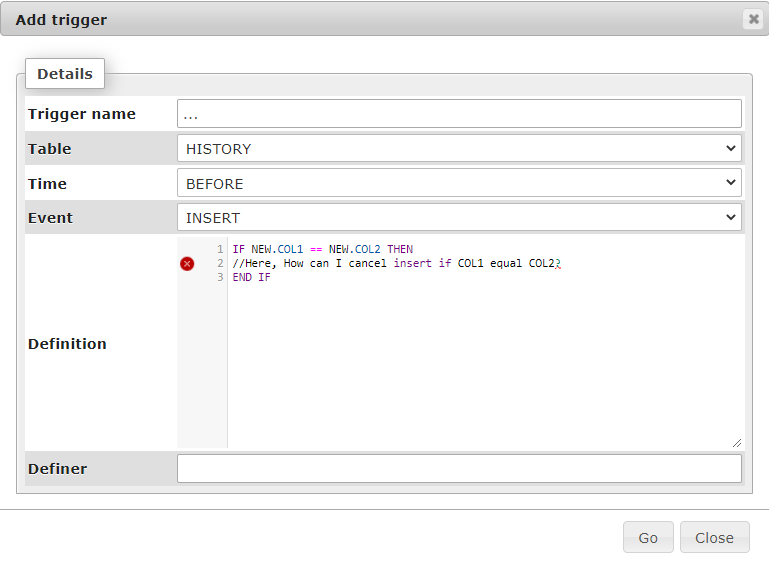Focus the Definer input field

[459, 469]
